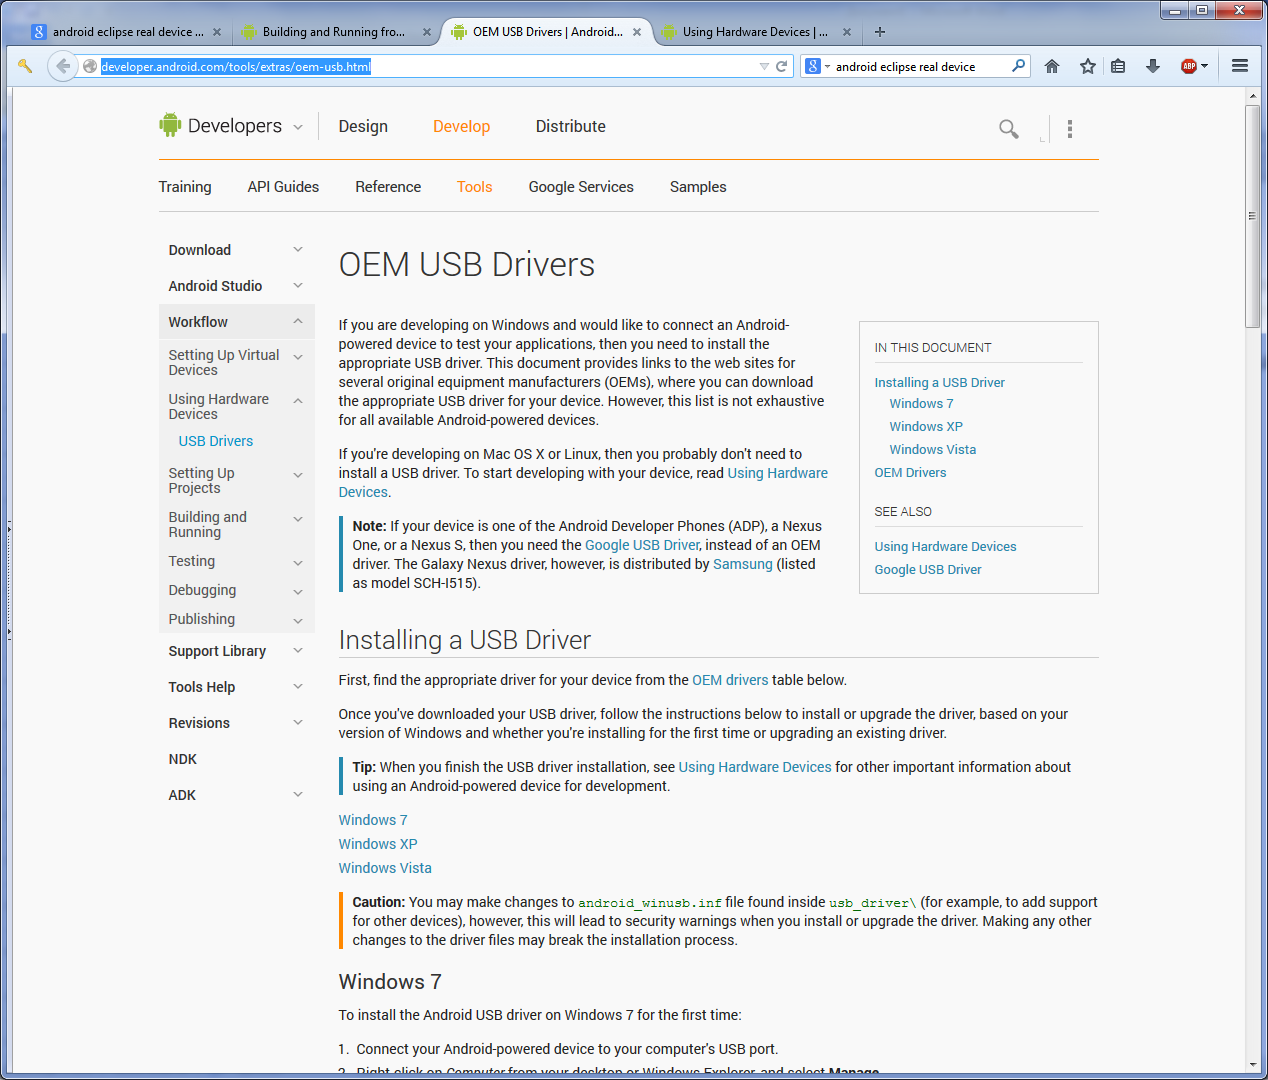Viewport: 1268px width, 1080px height.
Task: Jump to Windows XP in document box
Action: pyautogui.click(x=926, y=426)
